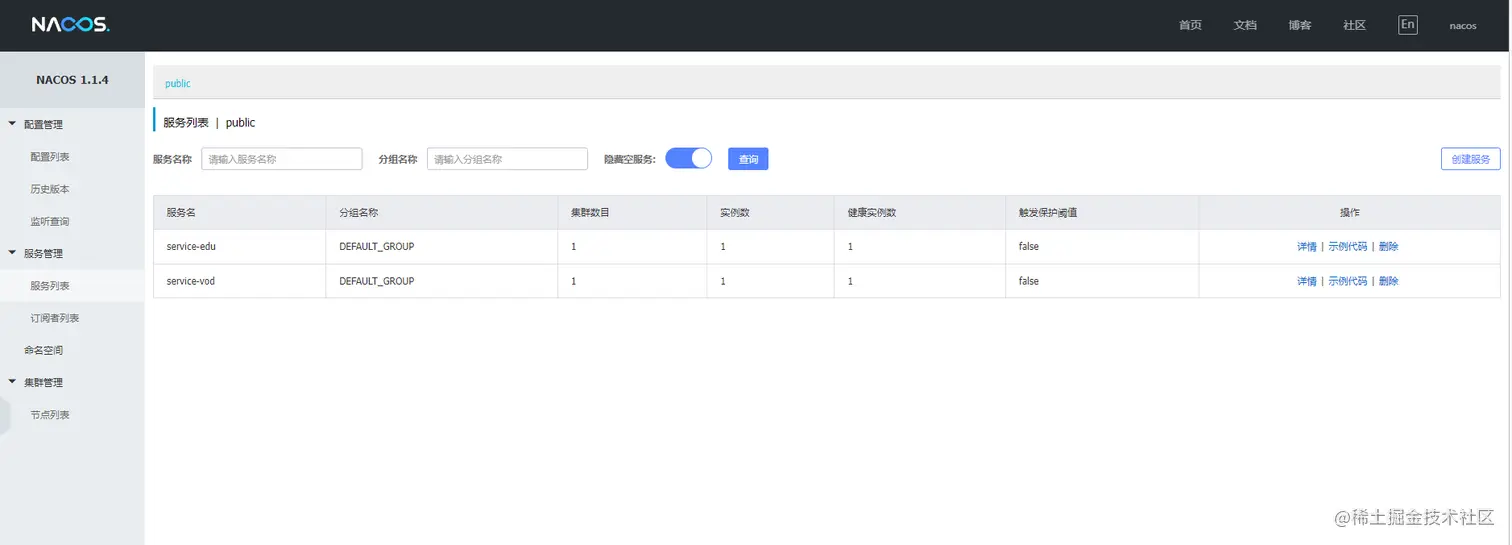Screen dimensions: 1512x545
Task: Click DEFAULT_GROUP in service-edu row
Action: pos(376,246)
